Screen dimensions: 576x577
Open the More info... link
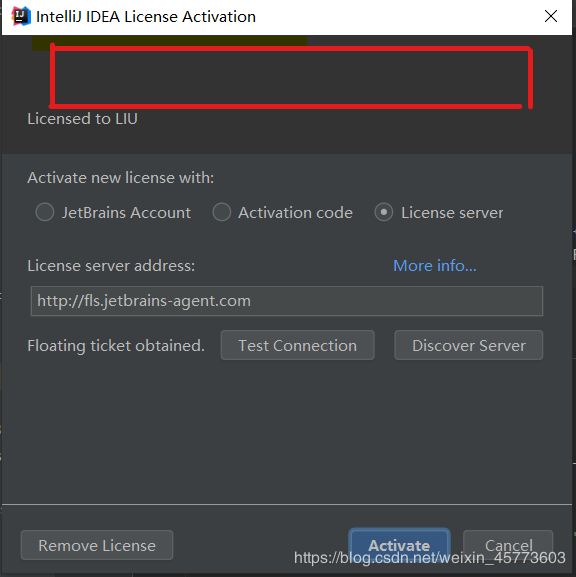435,265
